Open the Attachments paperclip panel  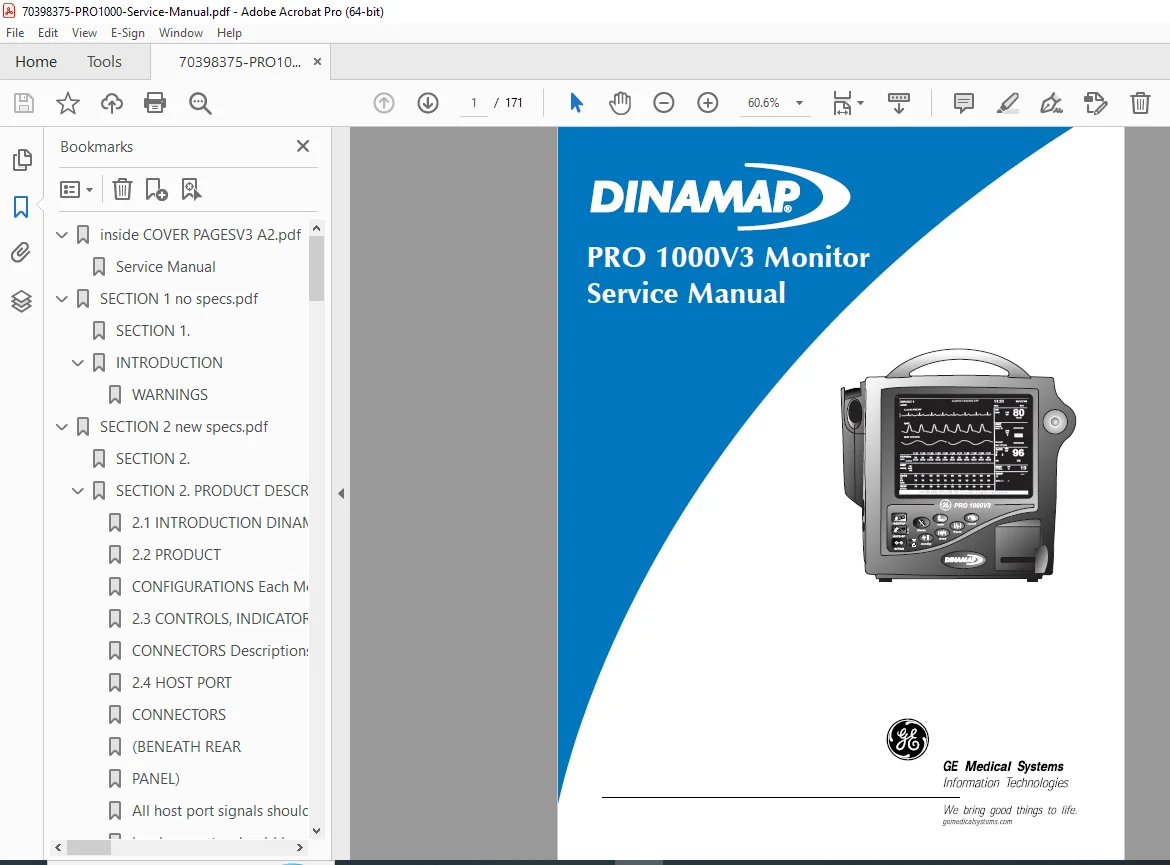pos(21,253)
